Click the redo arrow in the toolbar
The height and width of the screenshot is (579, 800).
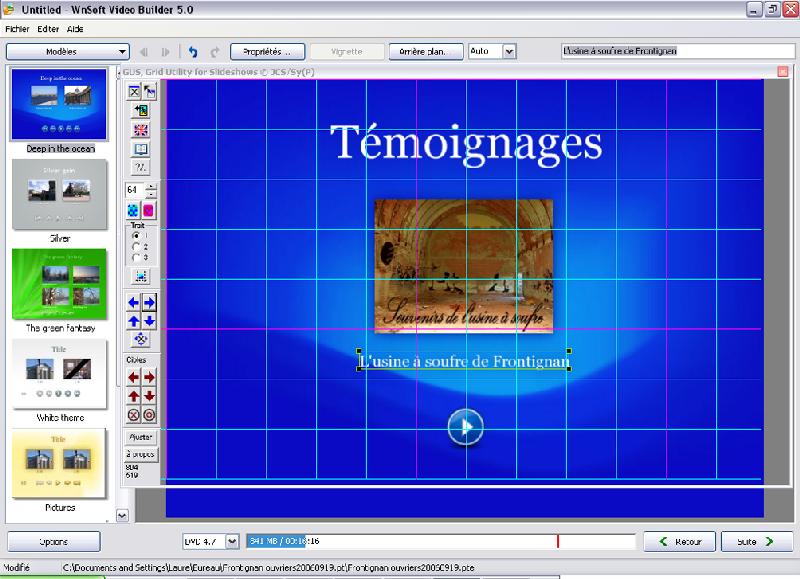point(215,52)
